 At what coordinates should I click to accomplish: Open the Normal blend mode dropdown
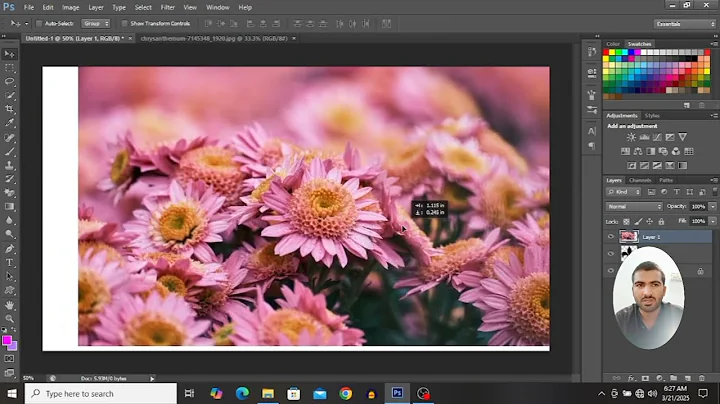(x=634, y=207)
